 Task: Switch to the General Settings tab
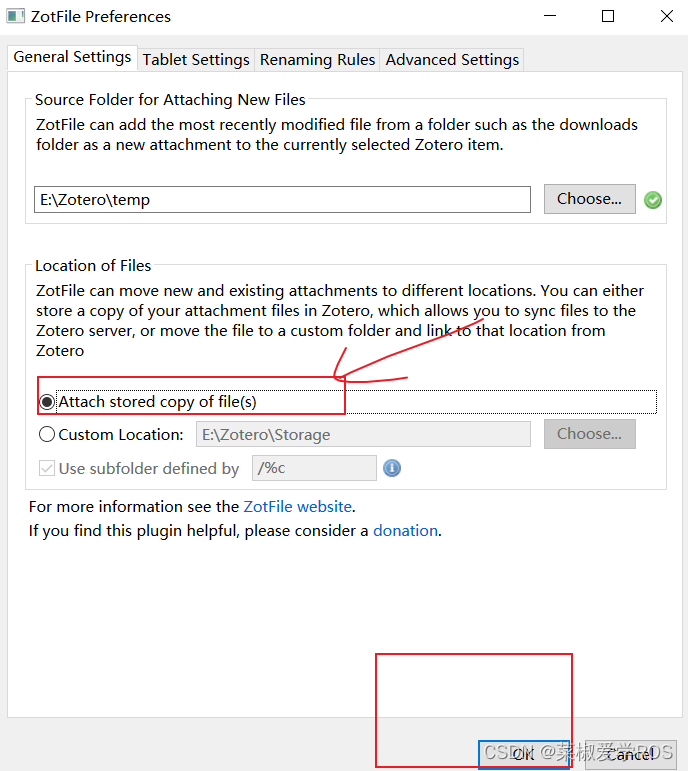pos(72,58)
